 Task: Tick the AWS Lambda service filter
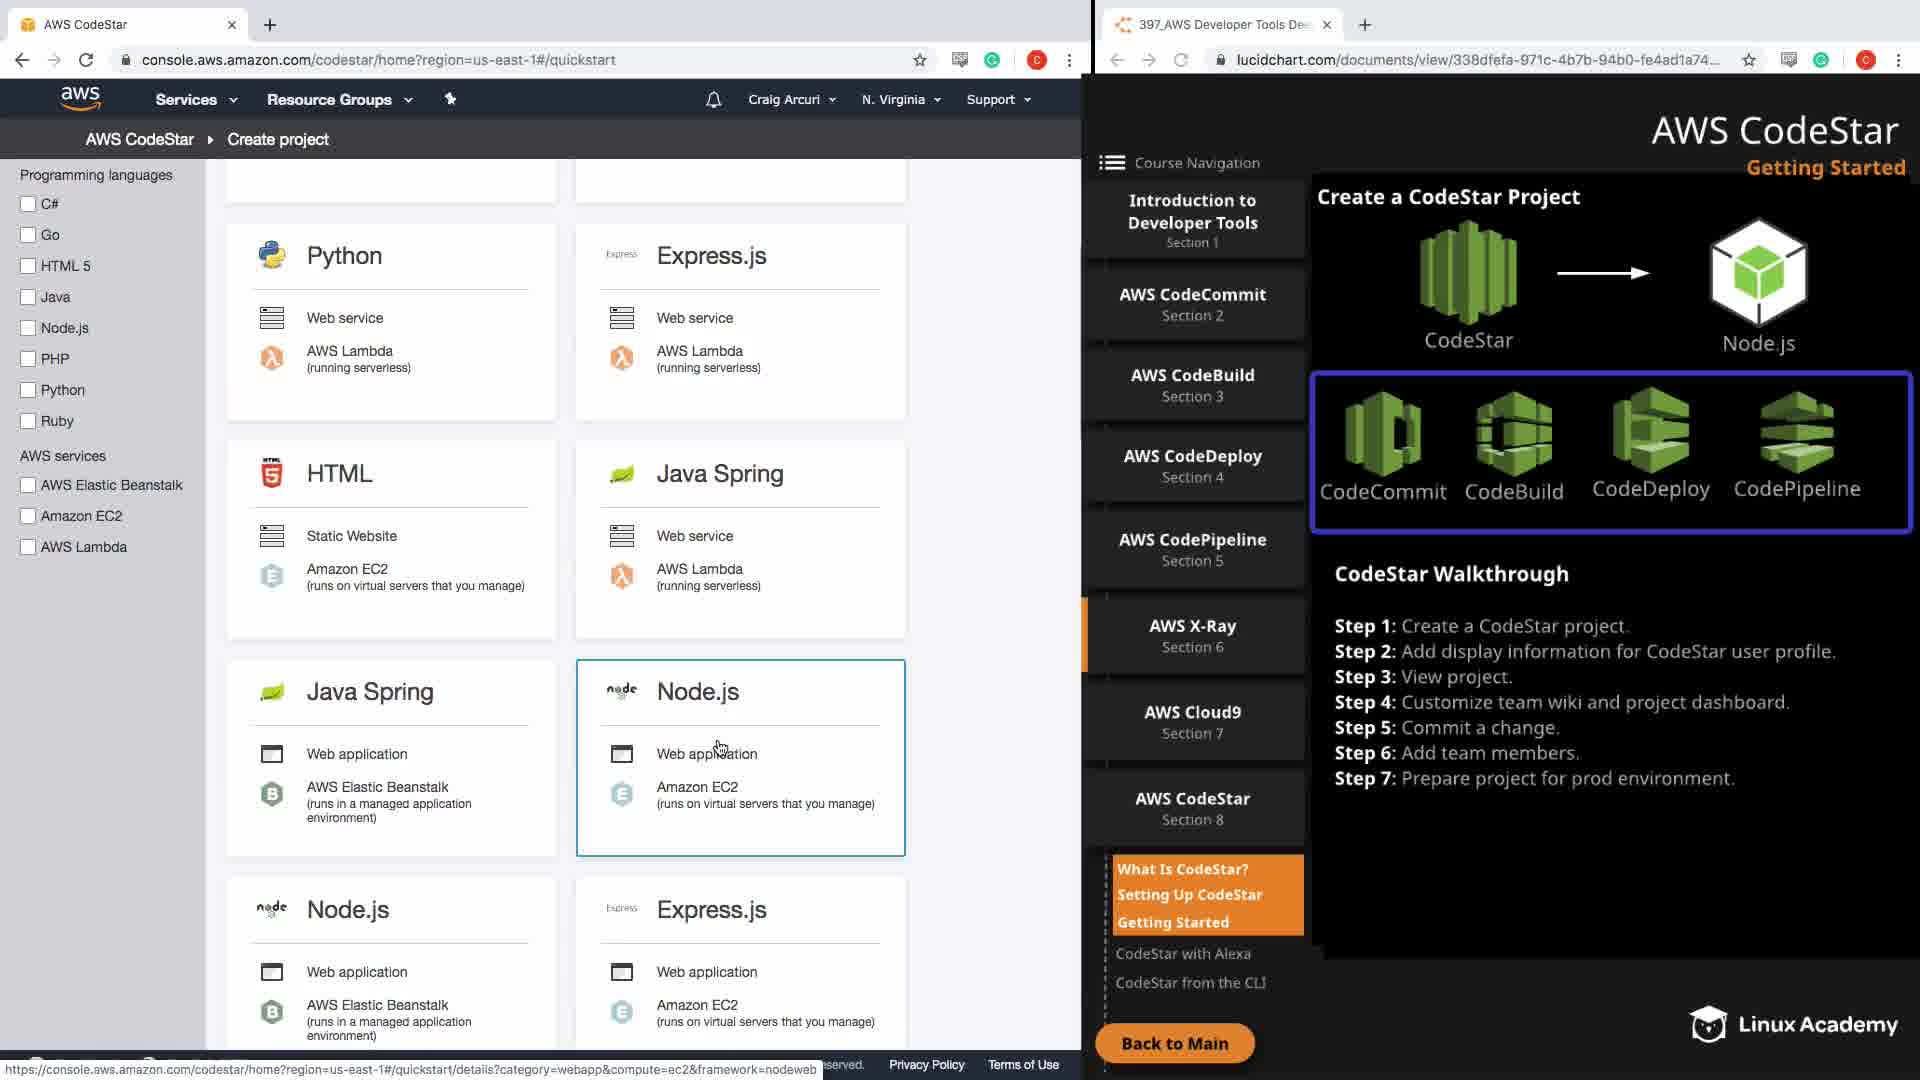[28, 547]
